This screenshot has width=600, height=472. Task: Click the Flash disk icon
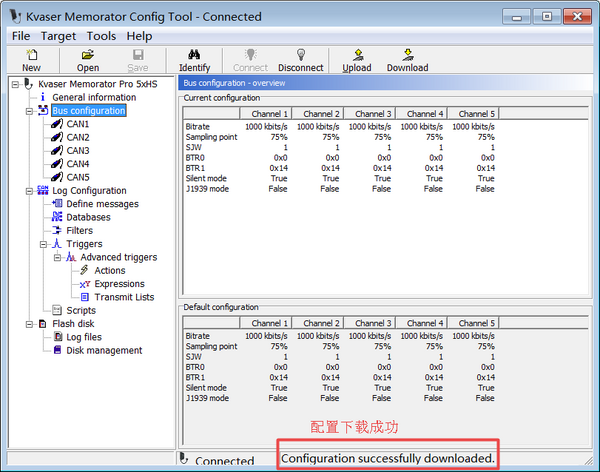tap(43, 324)
